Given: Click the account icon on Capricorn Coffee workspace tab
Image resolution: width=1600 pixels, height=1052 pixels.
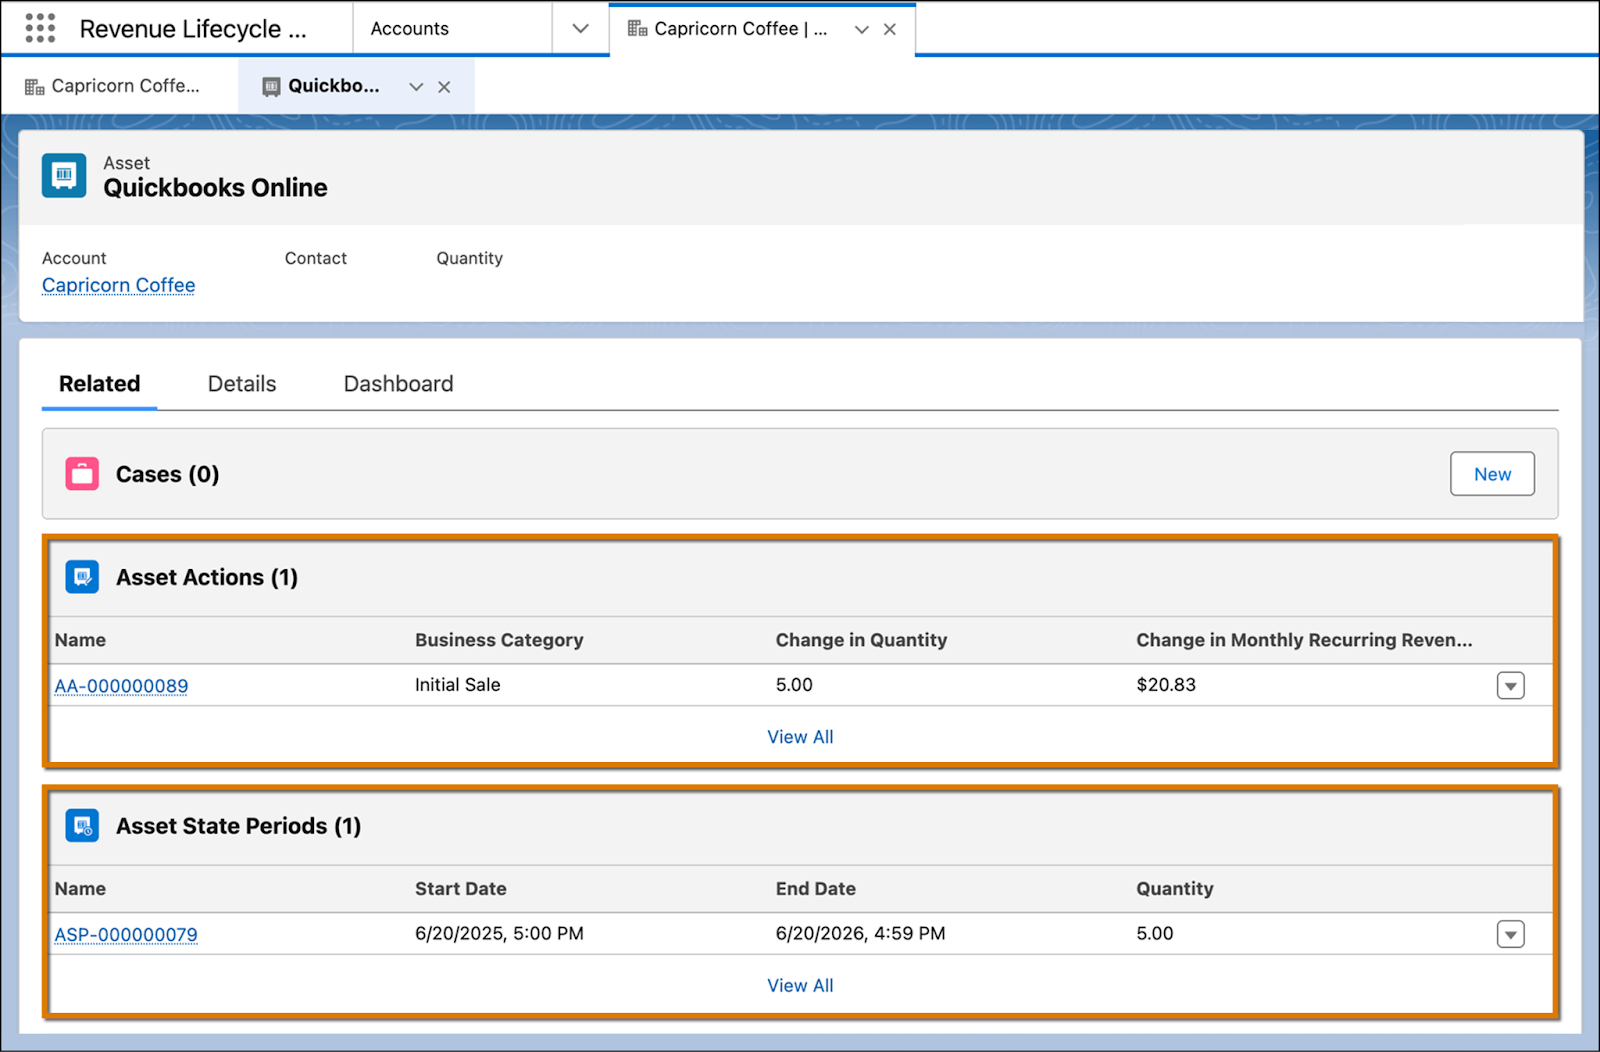Looking at the screenshot, I should click(x=637, y=28).
